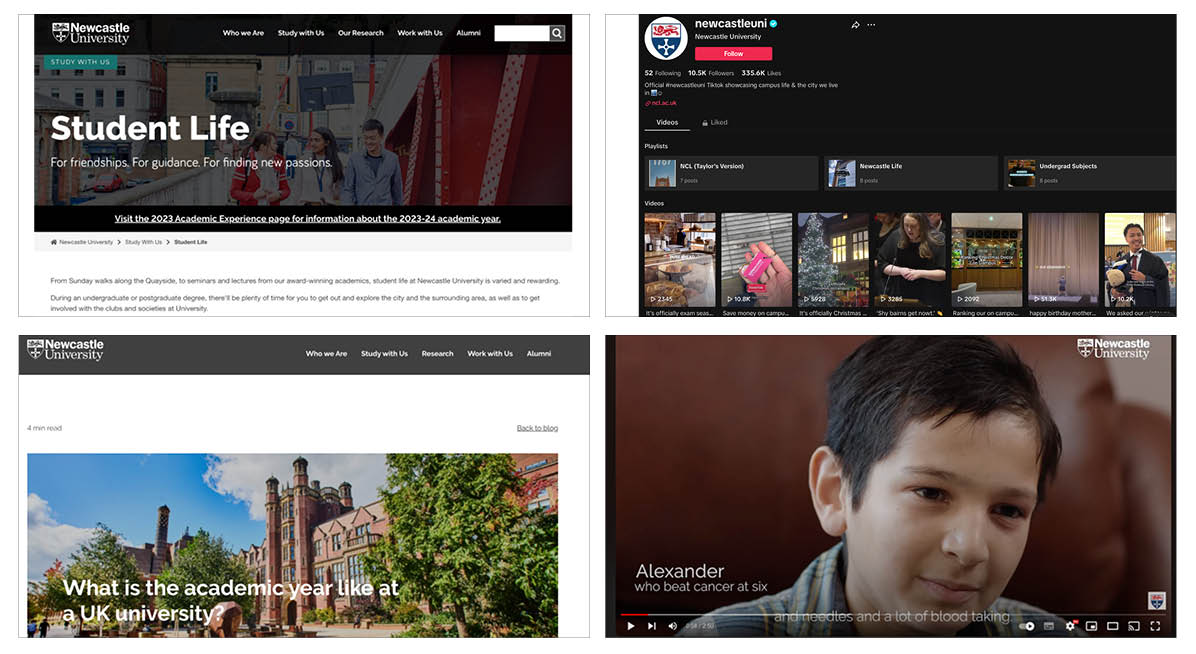The image size is (1196, 654).
Task: Click the play button in the video player
Action: (x=631, y=626)
